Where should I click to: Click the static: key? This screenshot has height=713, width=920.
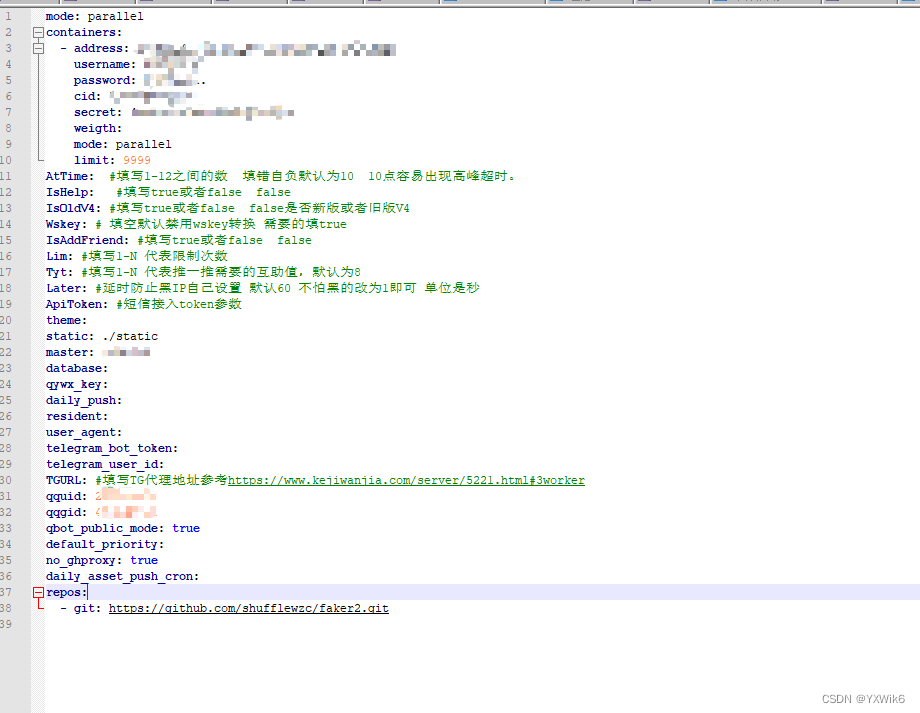coord(70,336)
